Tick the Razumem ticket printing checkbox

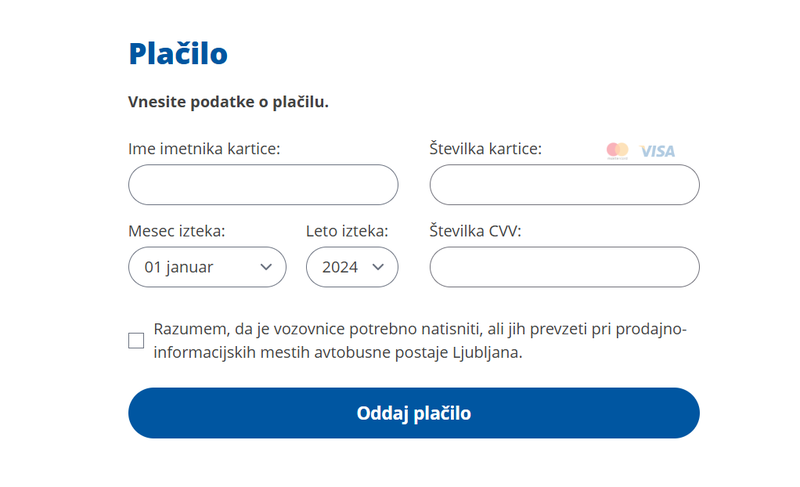[136, 341]
